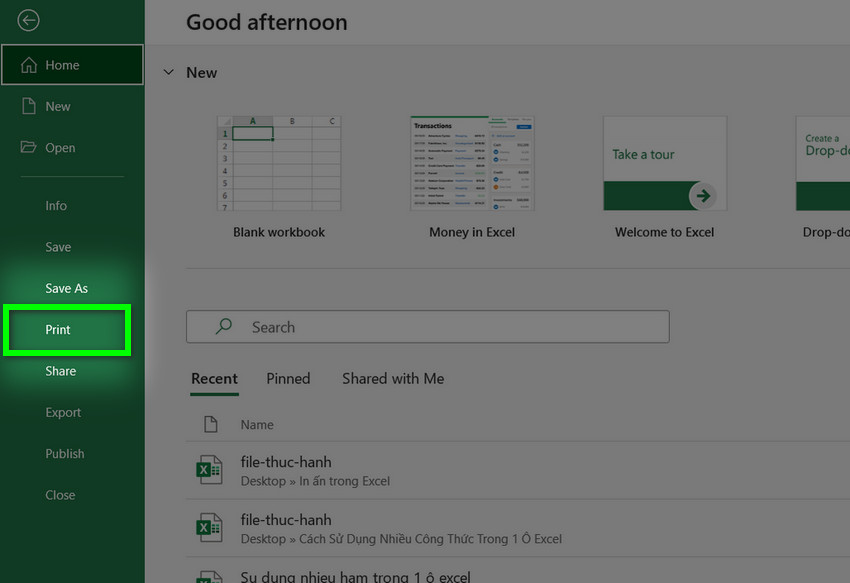Click the Open folder icon
This screenshot has width=850, height=583.
pos(28,147)
